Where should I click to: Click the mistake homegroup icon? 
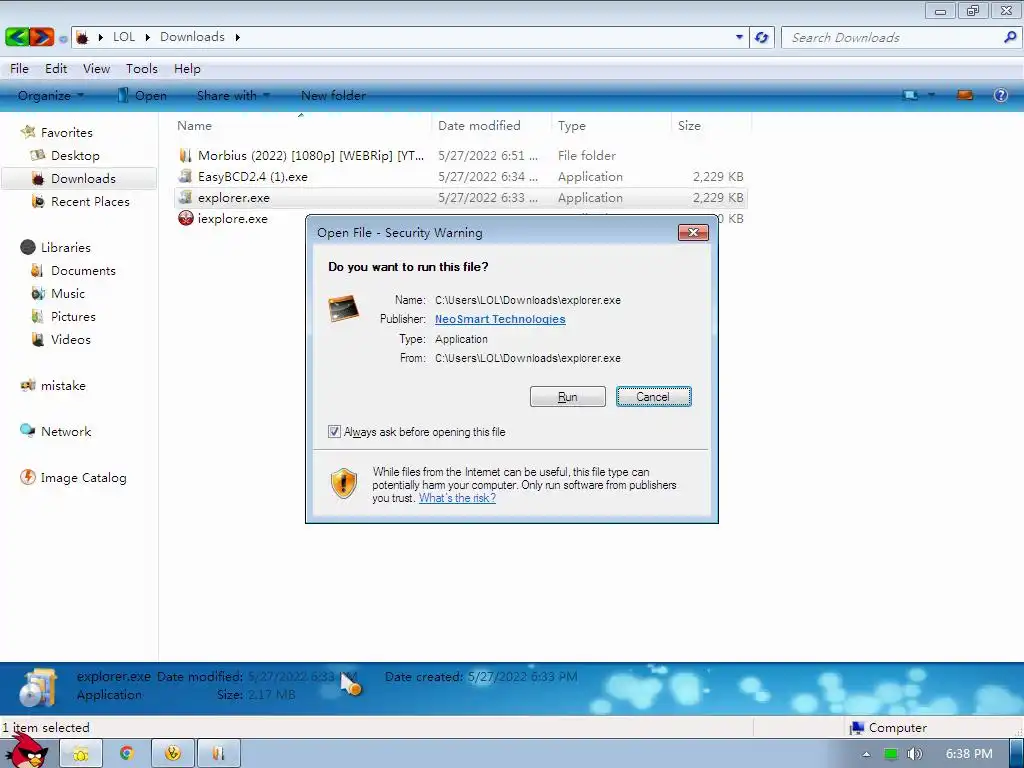(x=28, y=385)
